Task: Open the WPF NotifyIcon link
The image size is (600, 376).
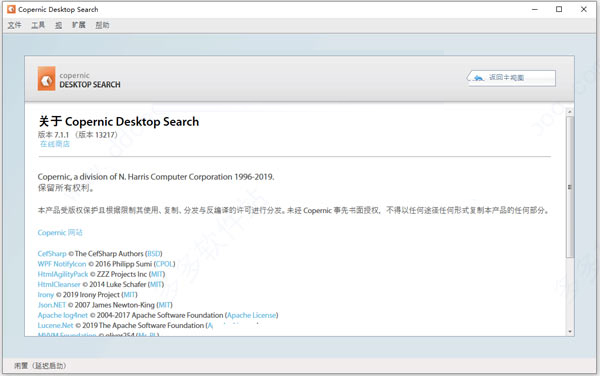Action: [x=62, y=264]
